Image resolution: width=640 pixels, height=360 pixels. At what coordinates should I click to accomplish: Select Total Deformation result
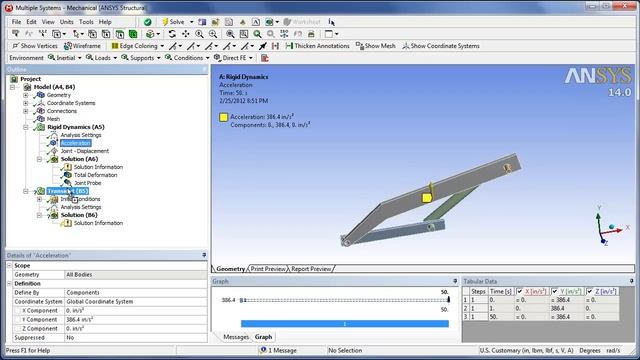(96, 175)
